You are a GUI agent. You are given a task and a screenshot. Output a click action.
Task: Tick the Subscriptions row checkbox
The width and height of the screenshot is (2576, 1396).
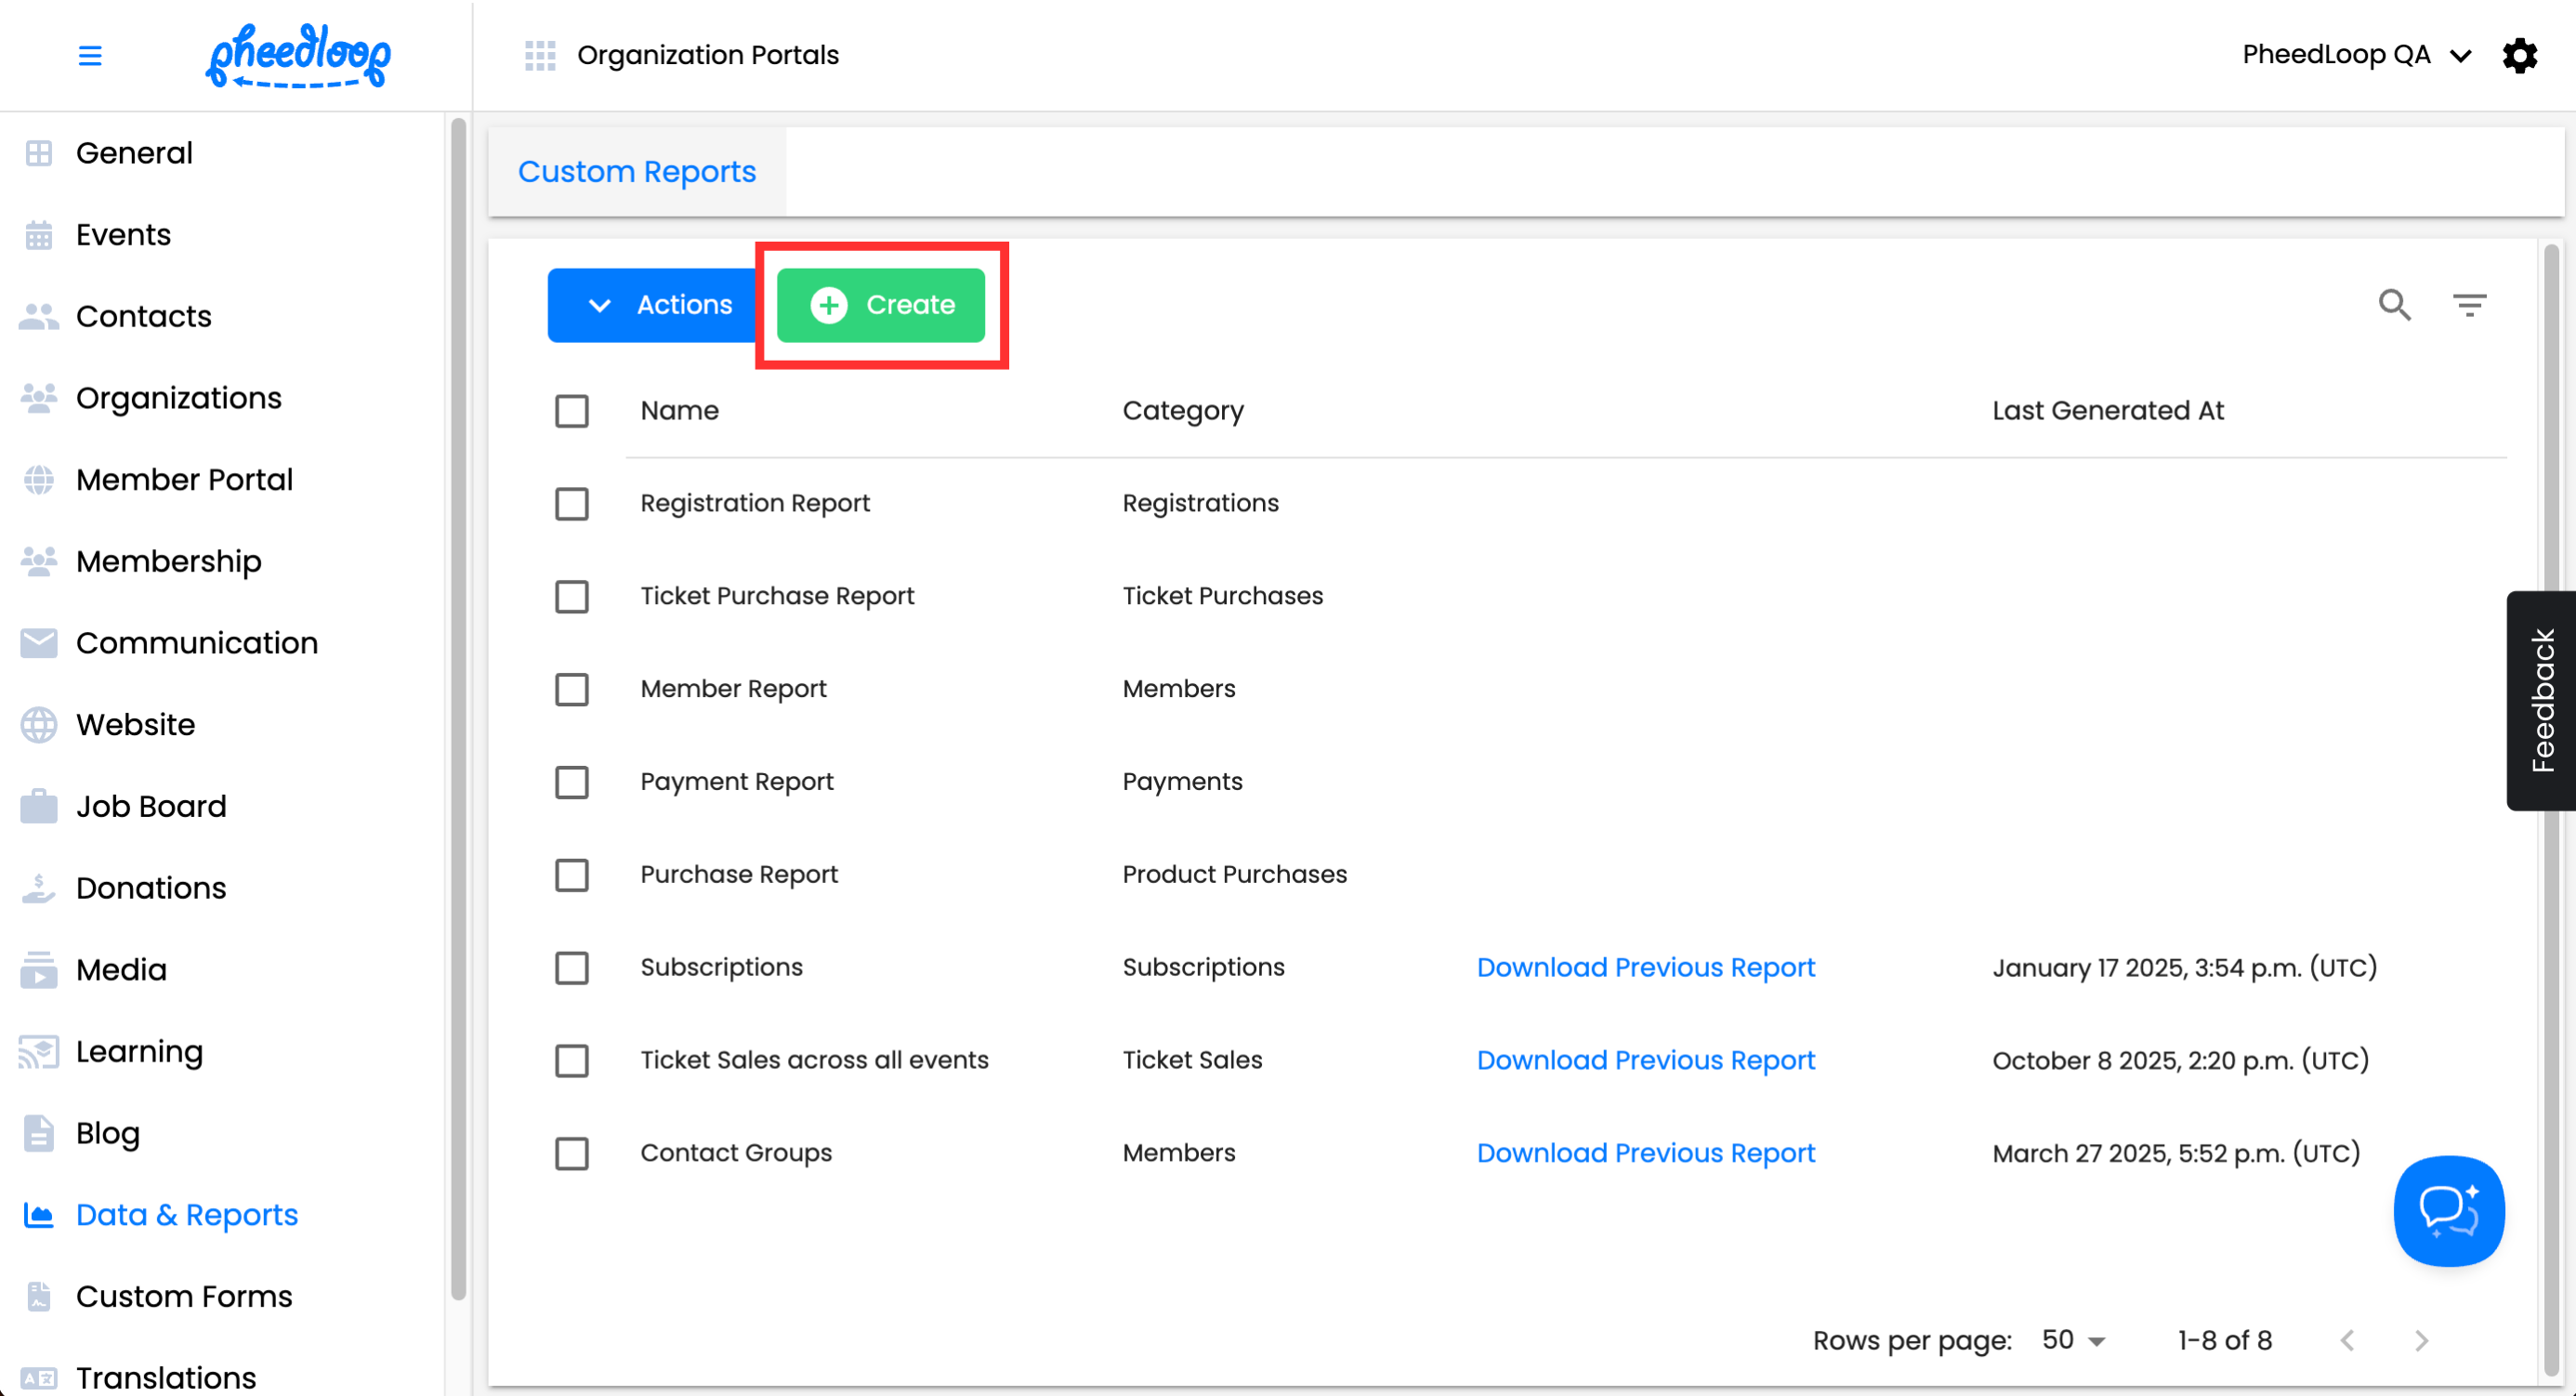pos(572,967)
